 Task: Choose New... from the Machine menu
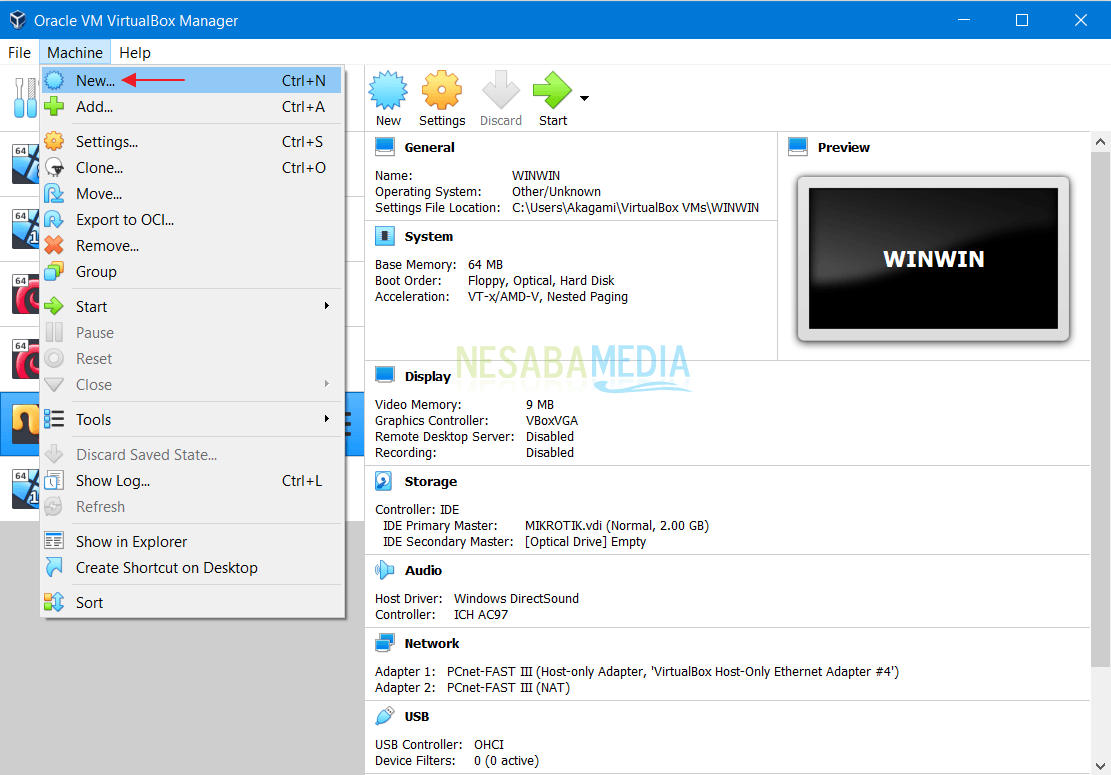coord(192,80)
